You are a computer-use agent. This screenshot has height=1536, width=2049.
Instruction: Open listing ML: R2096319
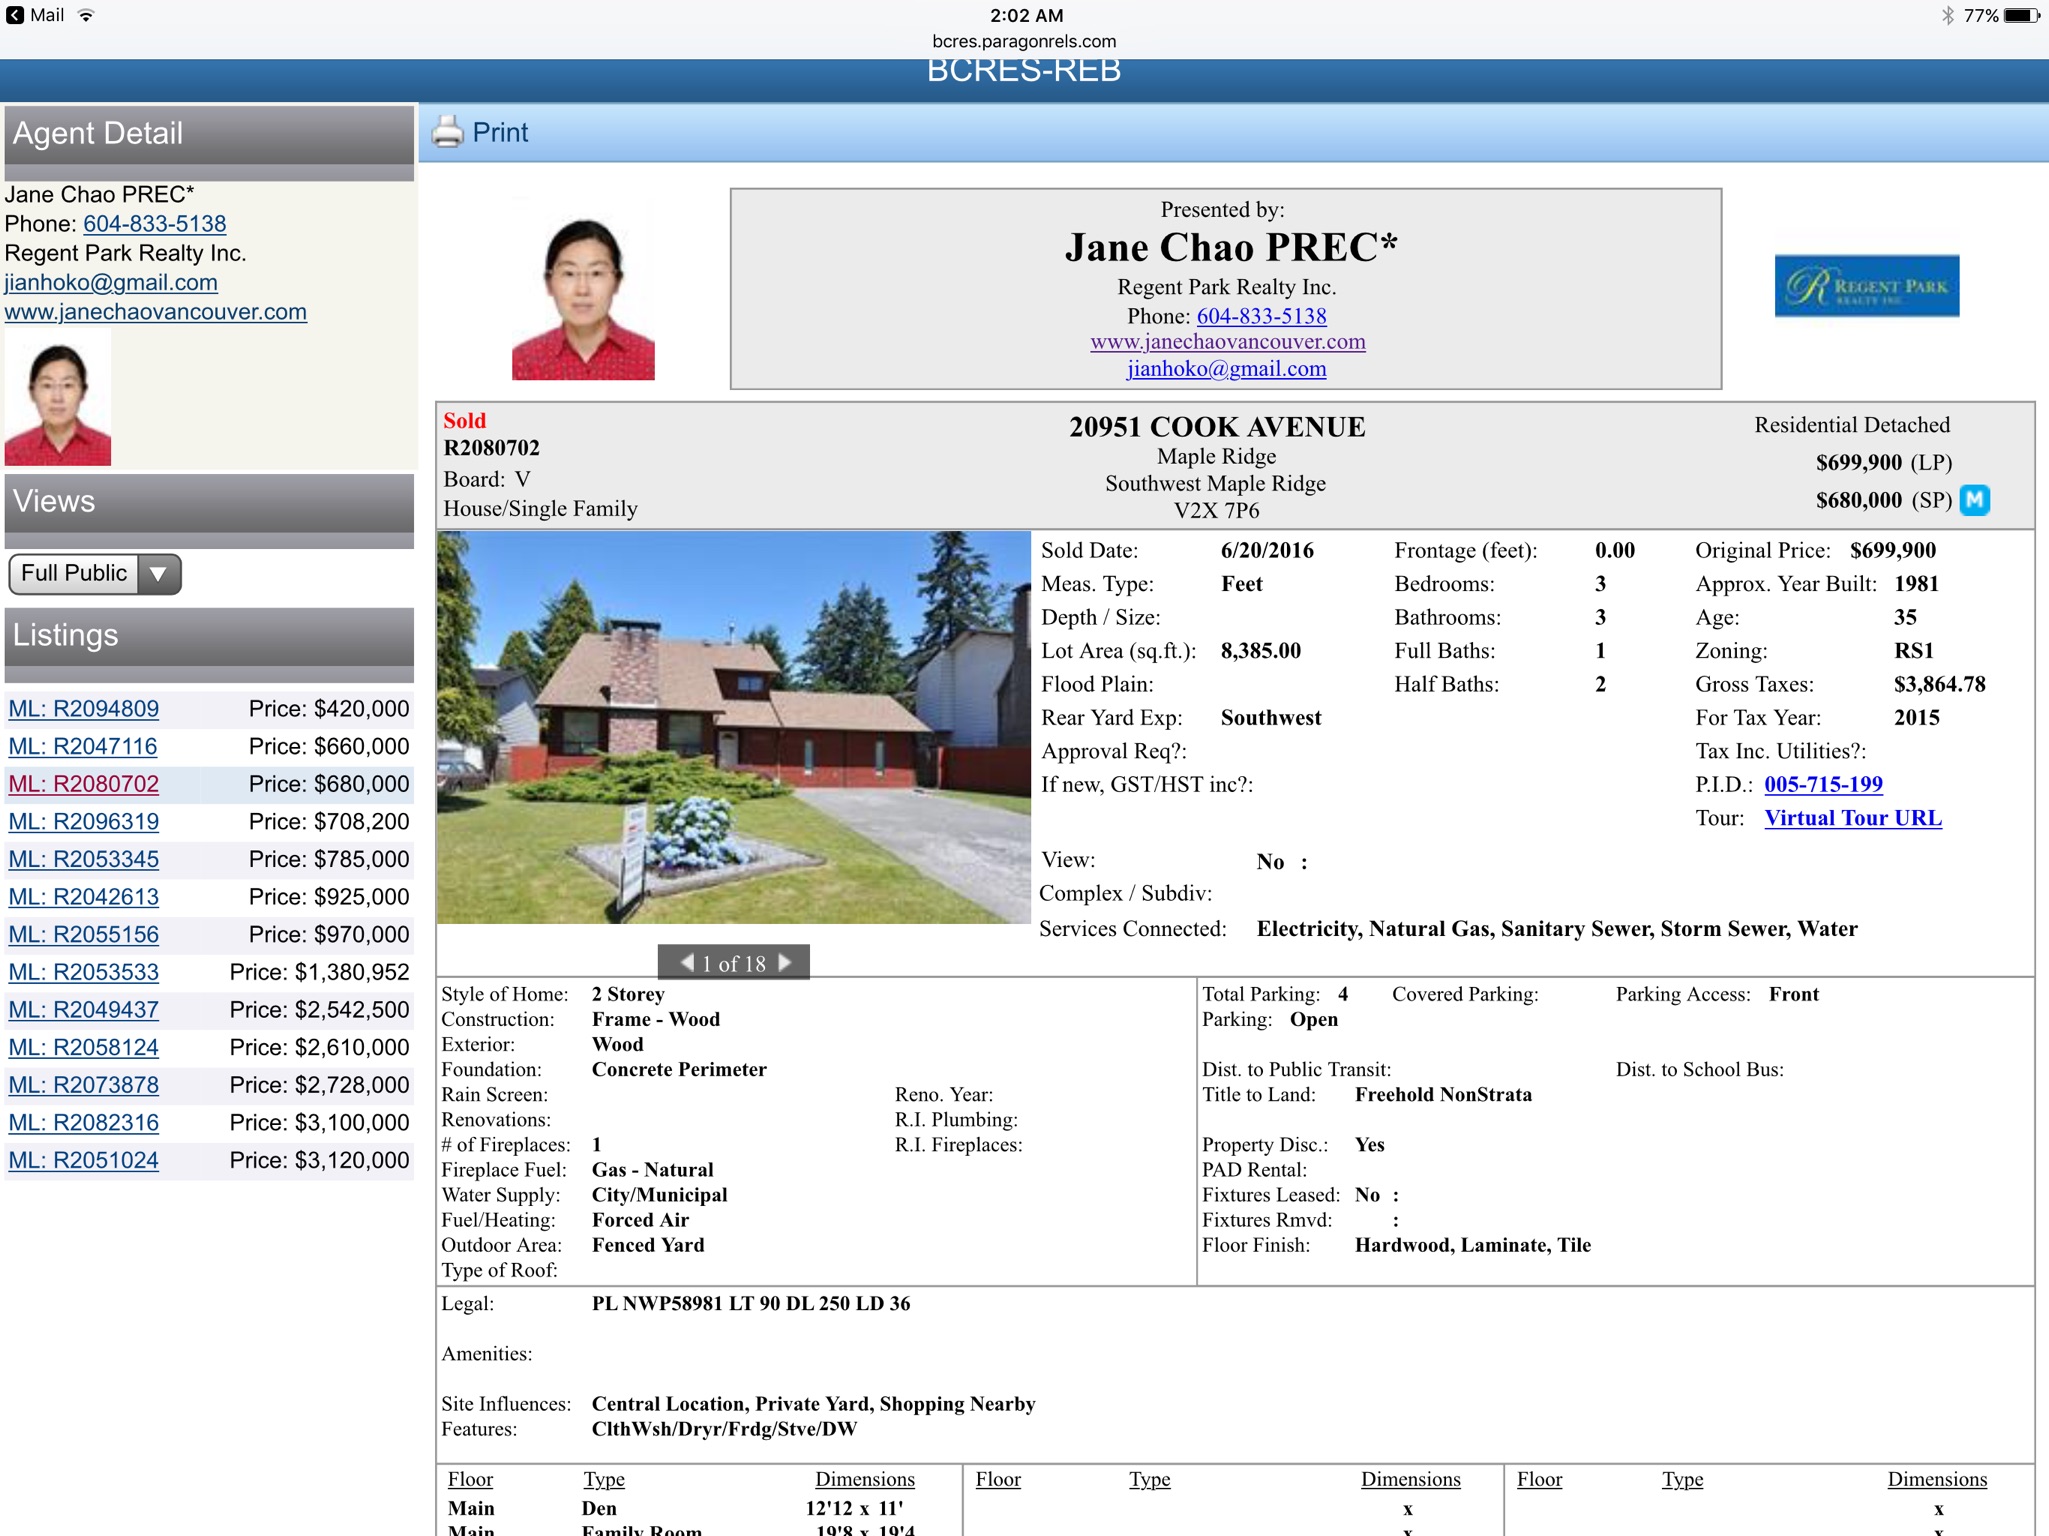tap(84, 822)
